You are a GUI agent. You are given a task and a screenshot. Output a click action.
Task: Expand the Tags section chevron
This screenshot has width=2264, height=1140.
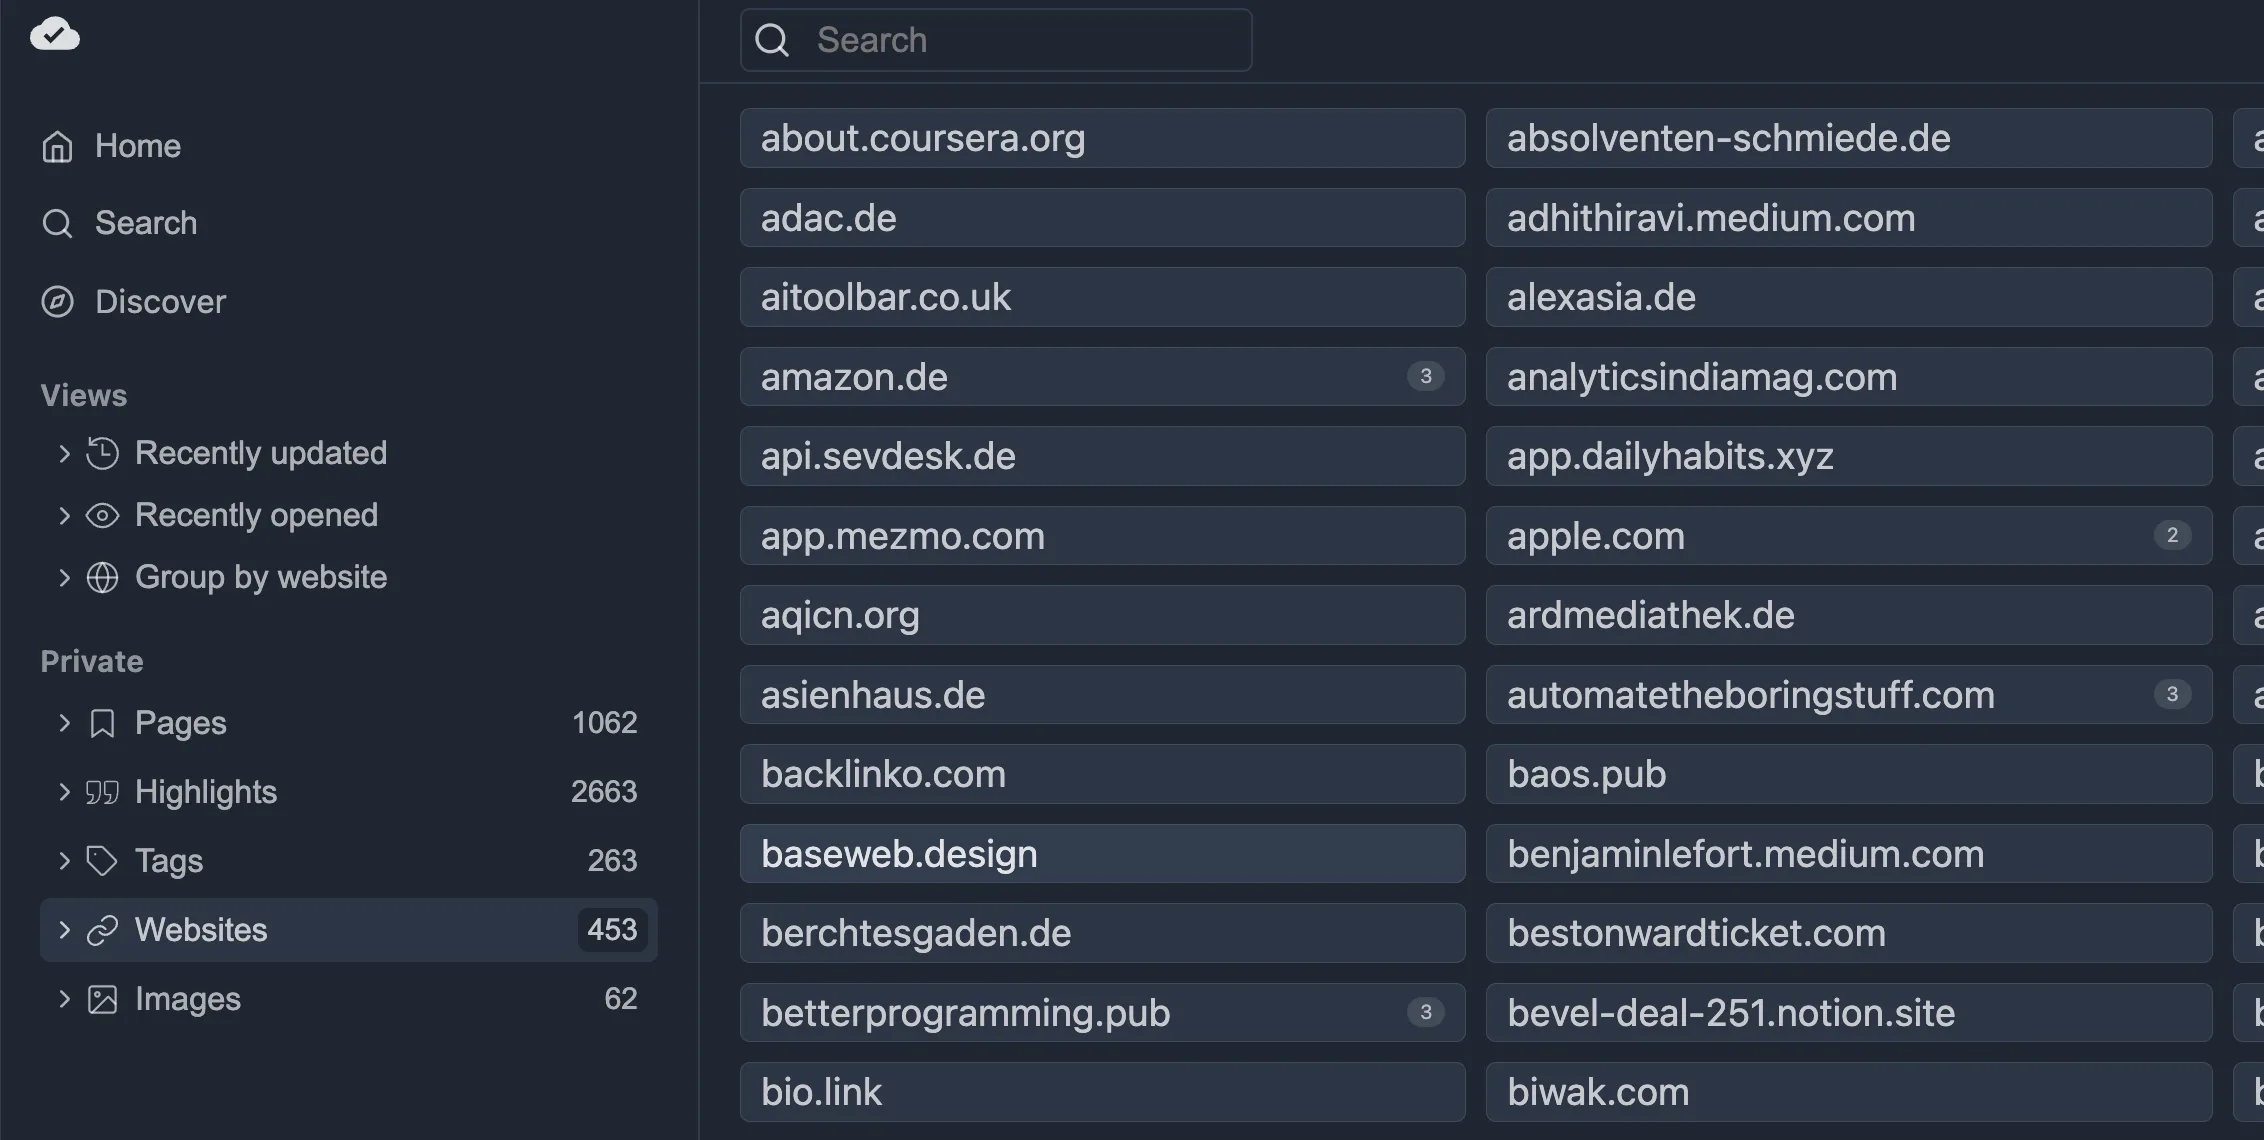tap(64, 860)
